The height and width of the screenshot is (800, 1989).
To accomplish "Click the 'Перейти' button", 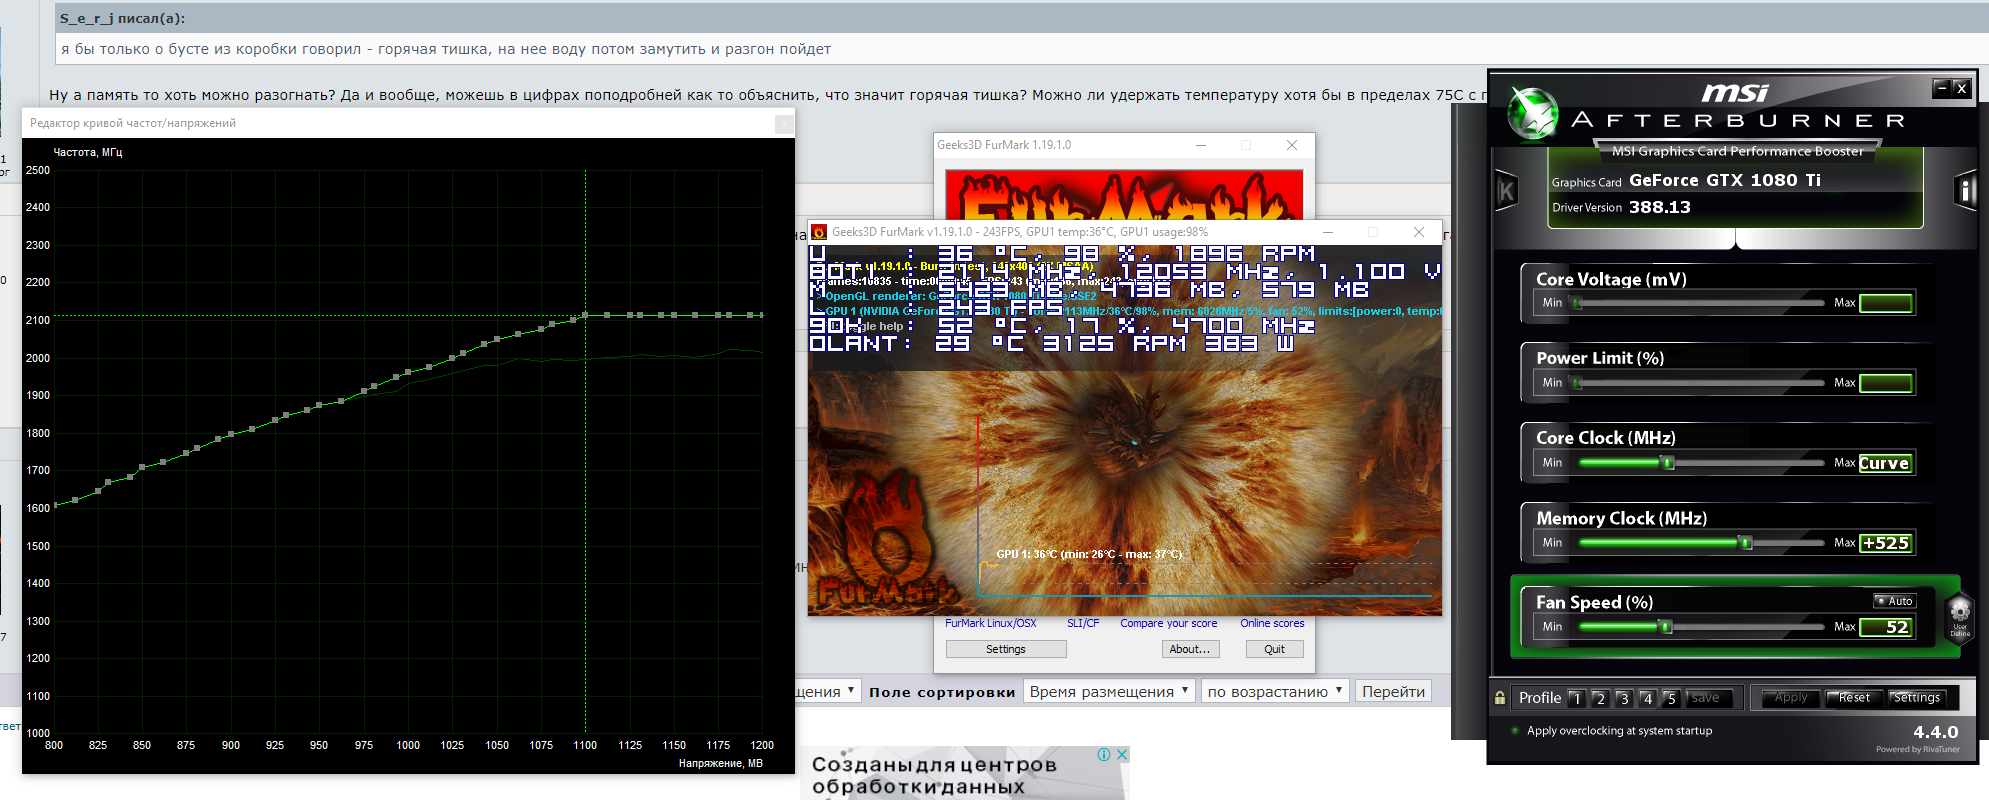I will click(x=1393, y=691).
